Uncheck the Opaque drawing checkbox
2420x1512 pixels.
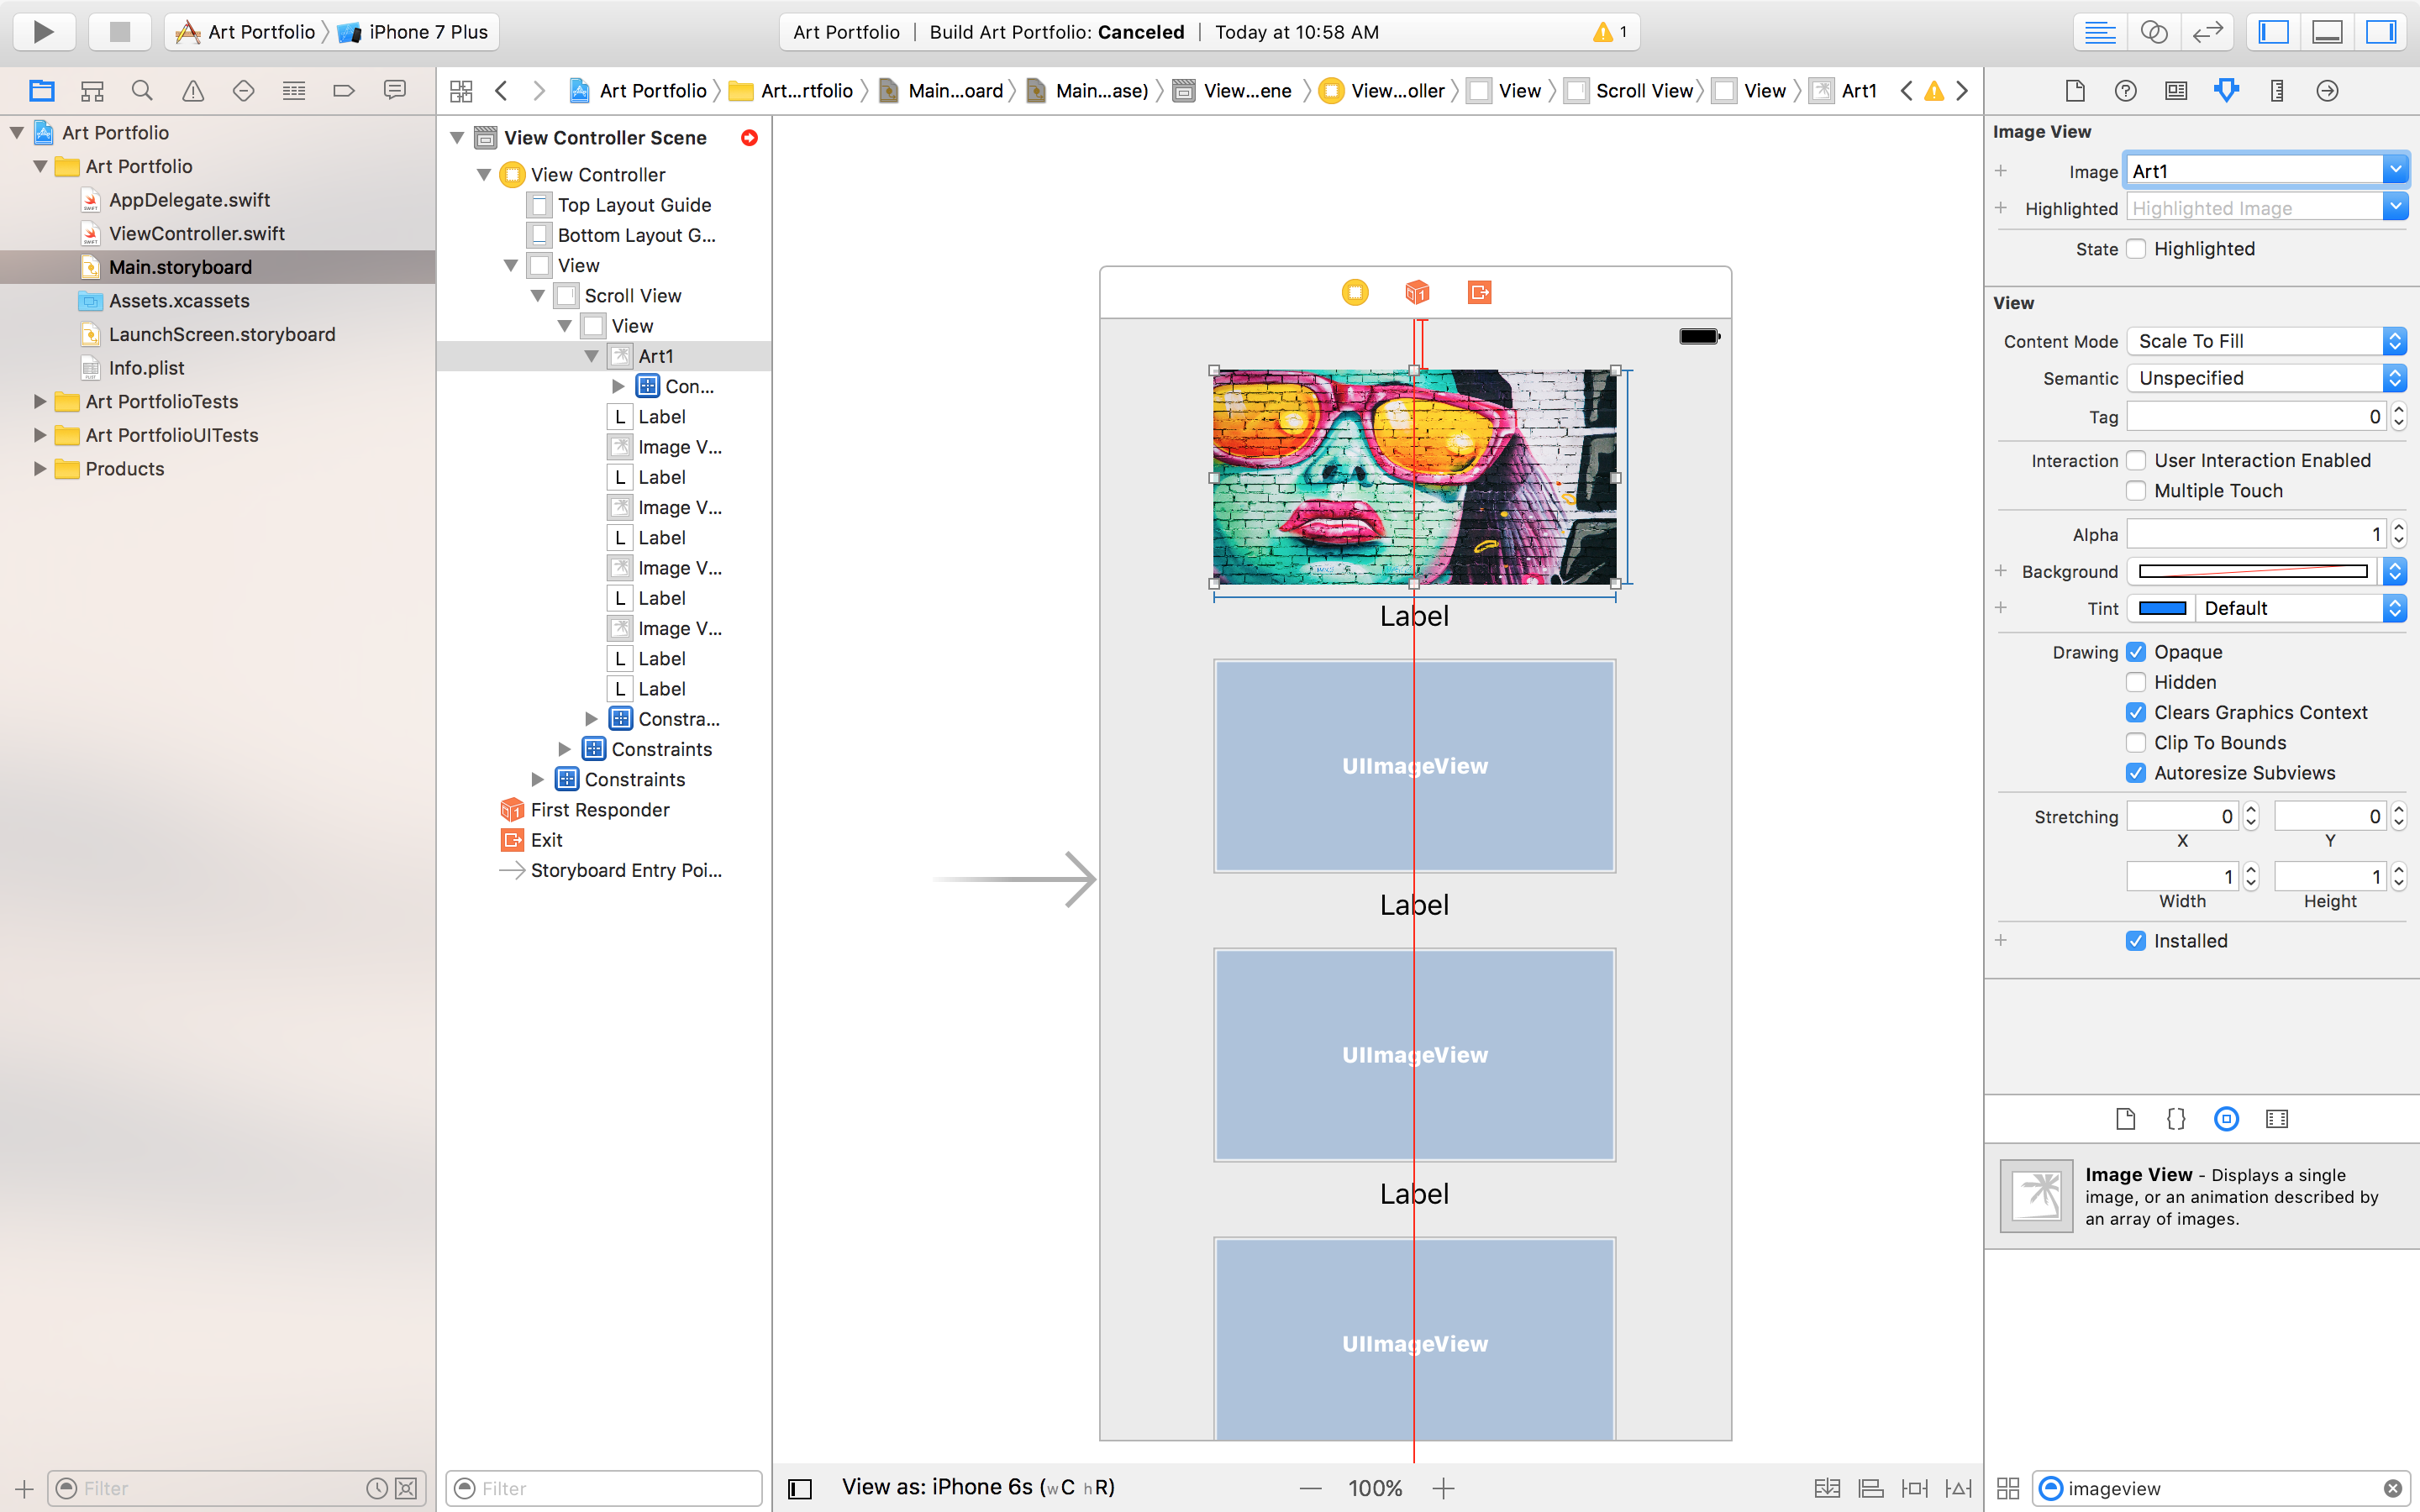click(x=2137, y=651)
